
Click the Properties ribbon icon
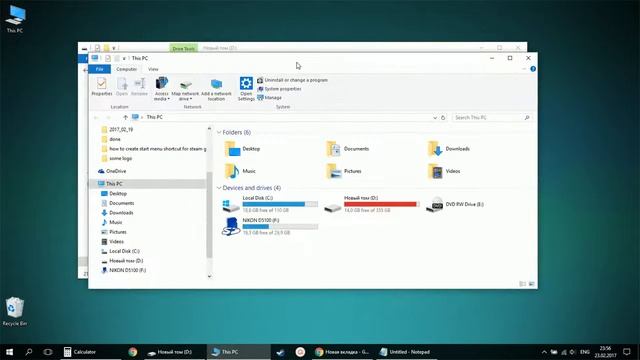[102, 87]
